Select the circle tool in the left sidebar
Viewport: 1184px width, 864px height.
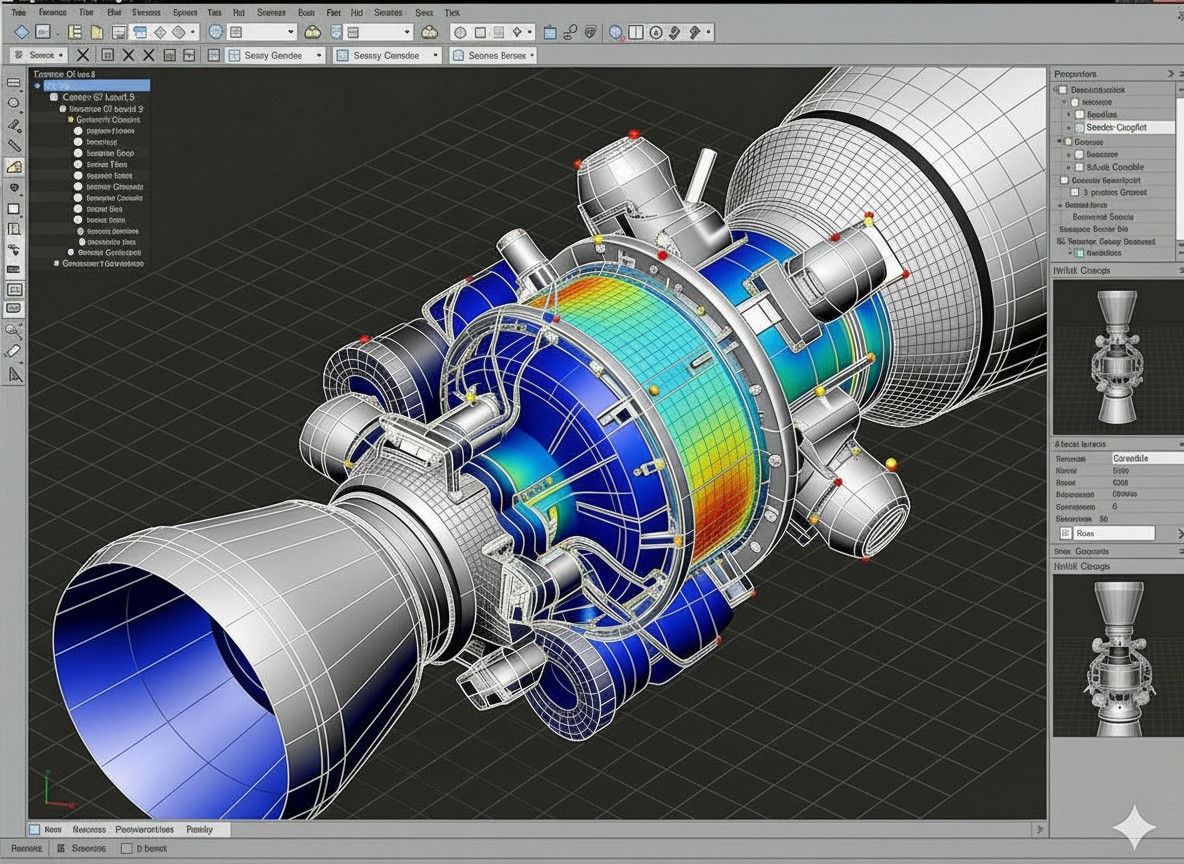14,103
